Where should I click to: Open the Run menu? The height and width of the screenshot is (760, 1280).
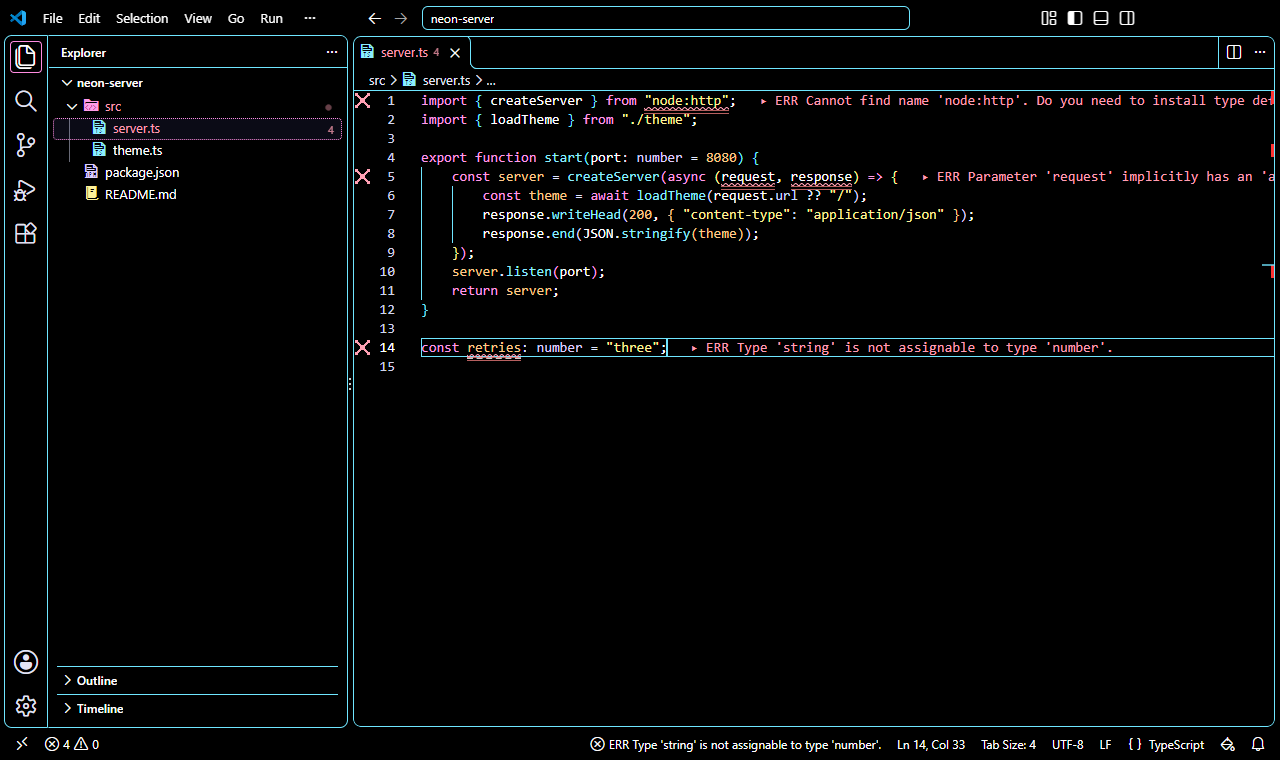pos(271,18)
